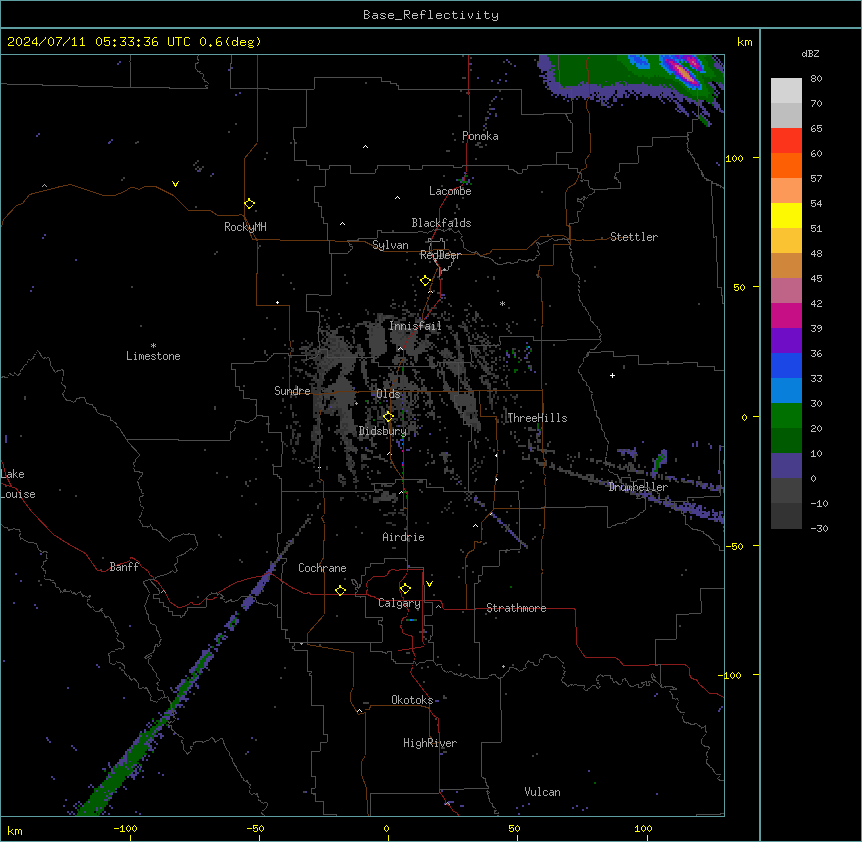Screen dimensions: 862x842
Task: Click the Strathmore city label
Action: [516, 608]
